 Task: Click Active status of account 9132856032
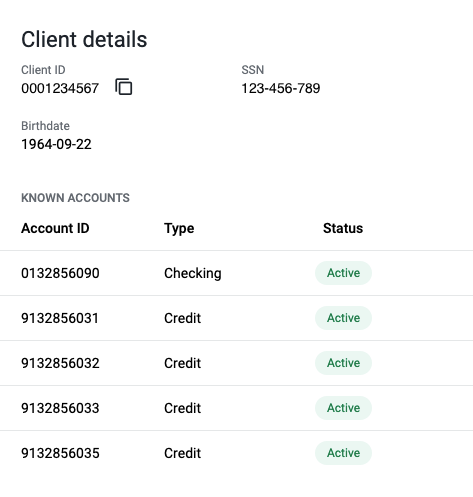(343, 363)
